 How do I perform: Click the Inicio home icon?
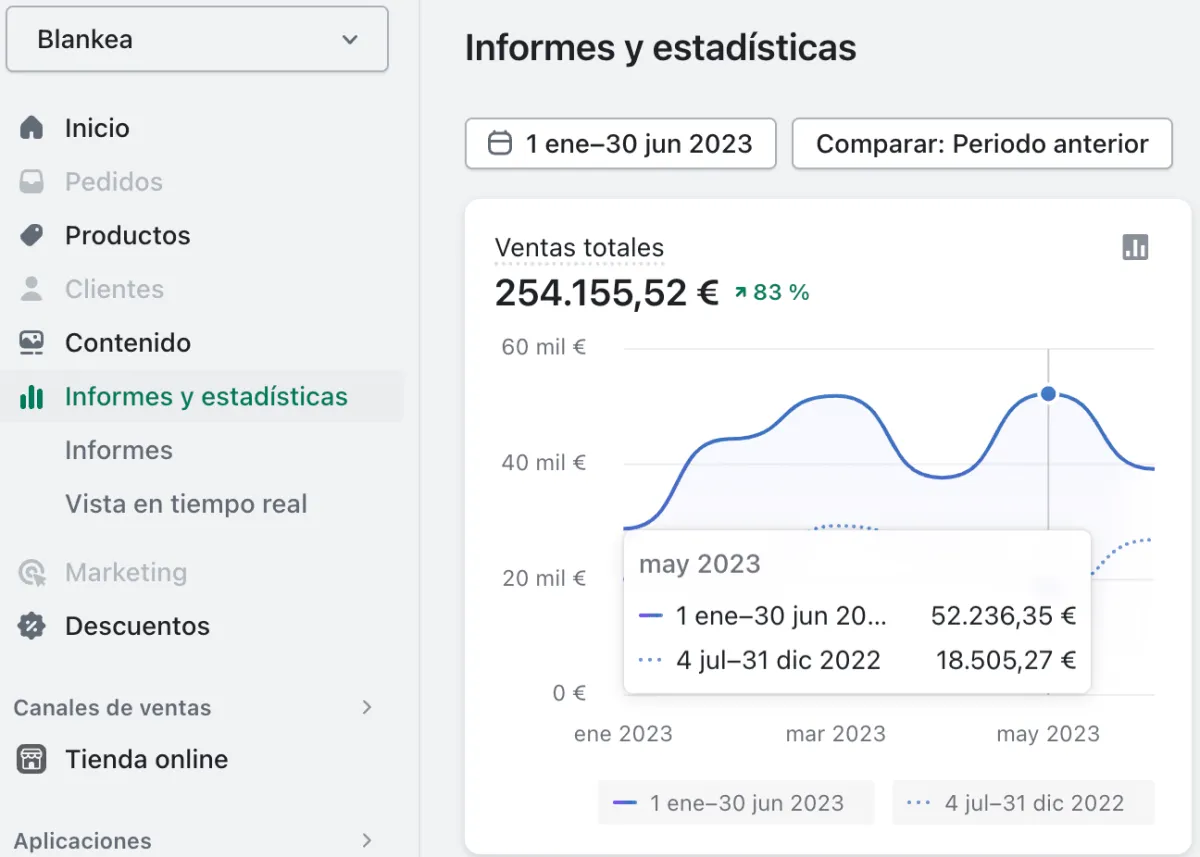(x=32, y=128)
